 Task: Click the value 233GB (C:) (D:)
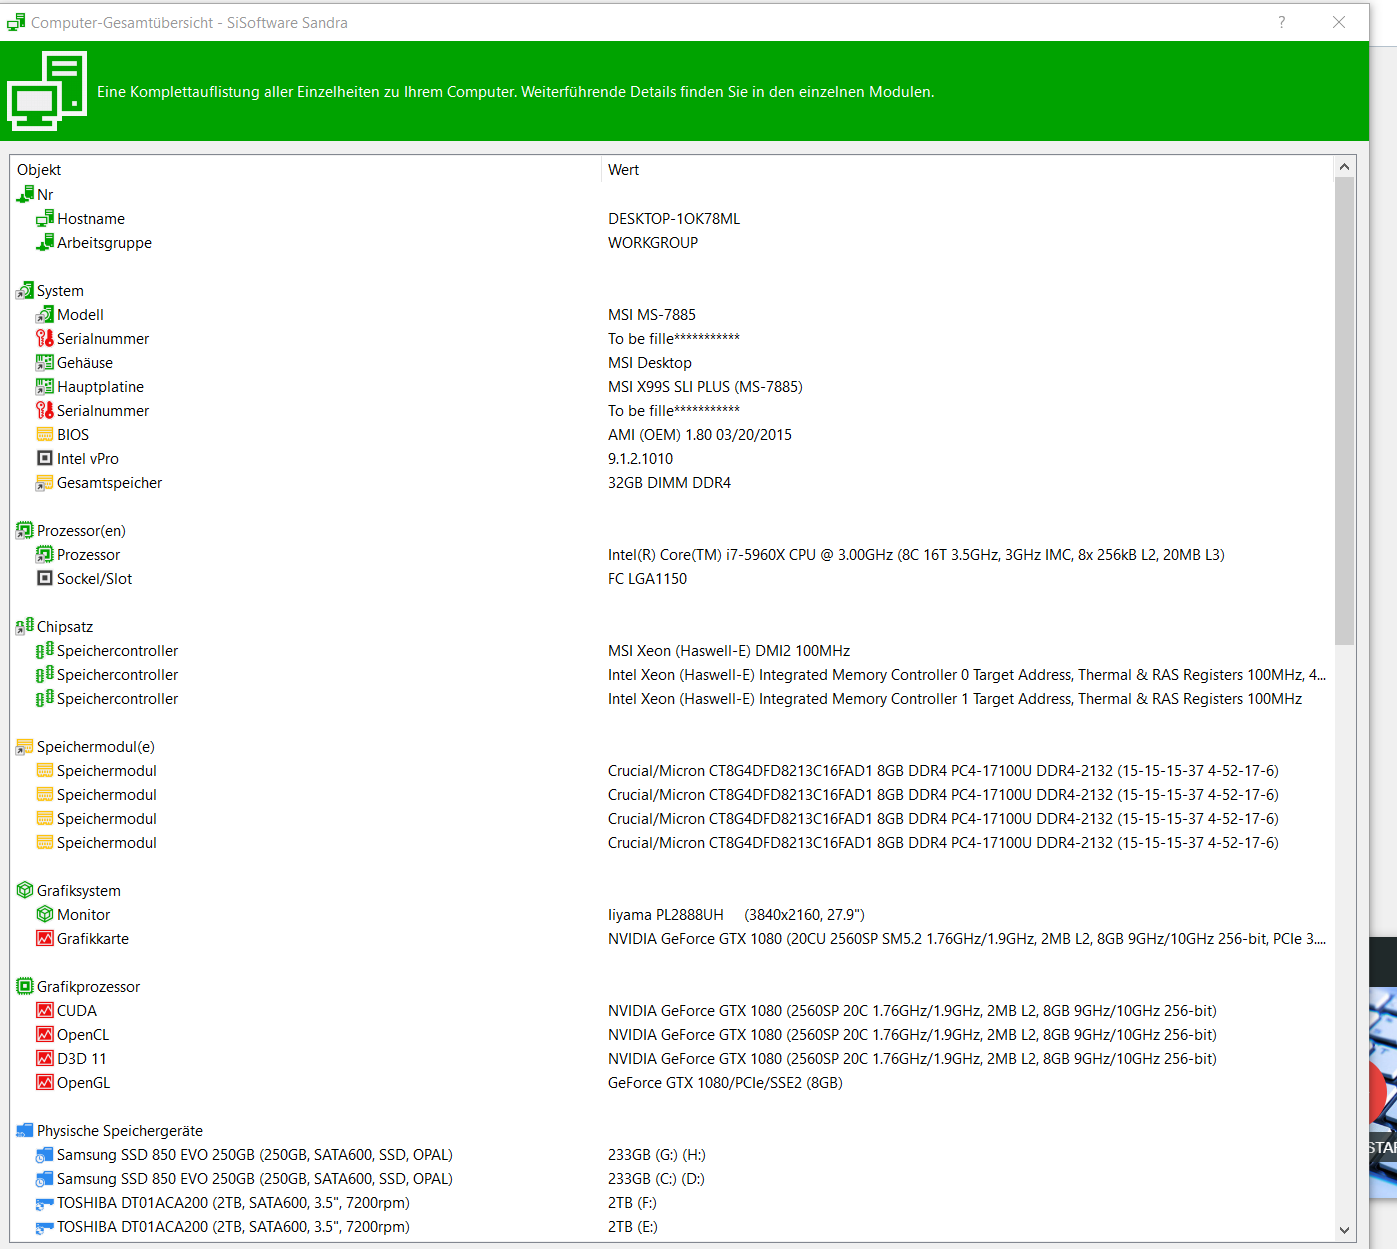coord(656,1178)
